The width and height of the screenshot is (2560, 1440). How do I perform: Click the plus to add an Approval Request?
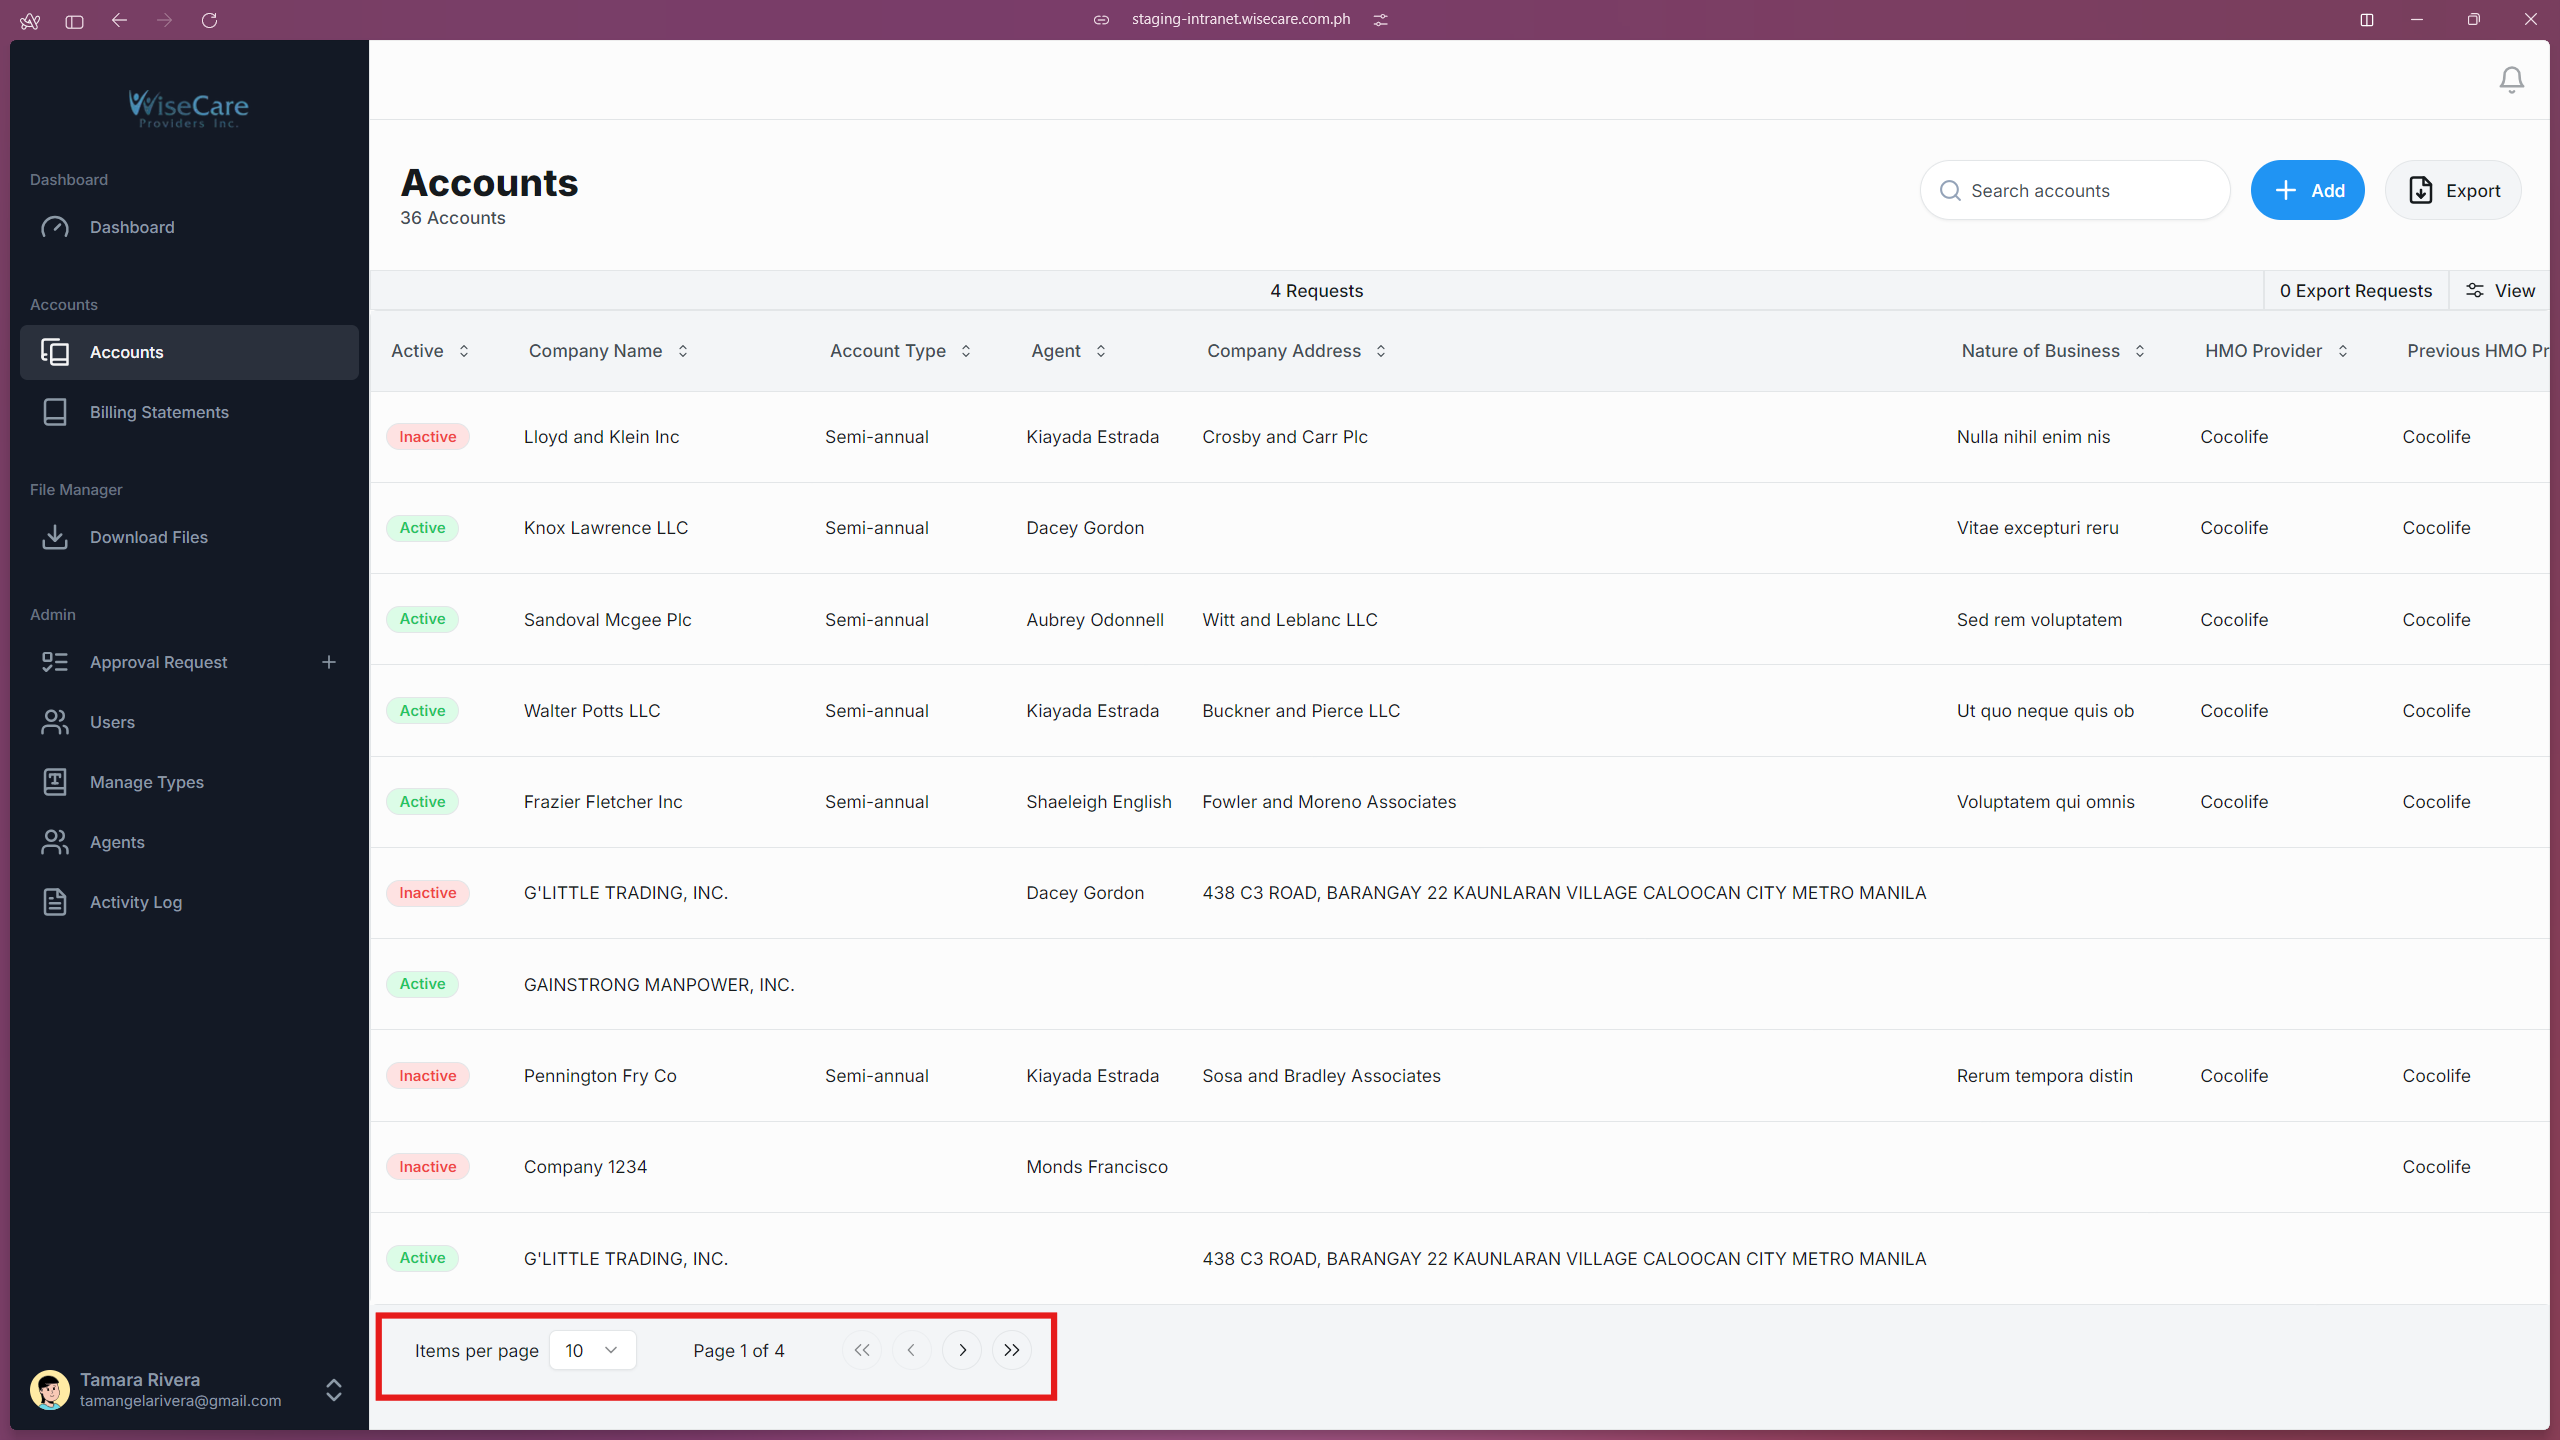(x=329, y=661)
